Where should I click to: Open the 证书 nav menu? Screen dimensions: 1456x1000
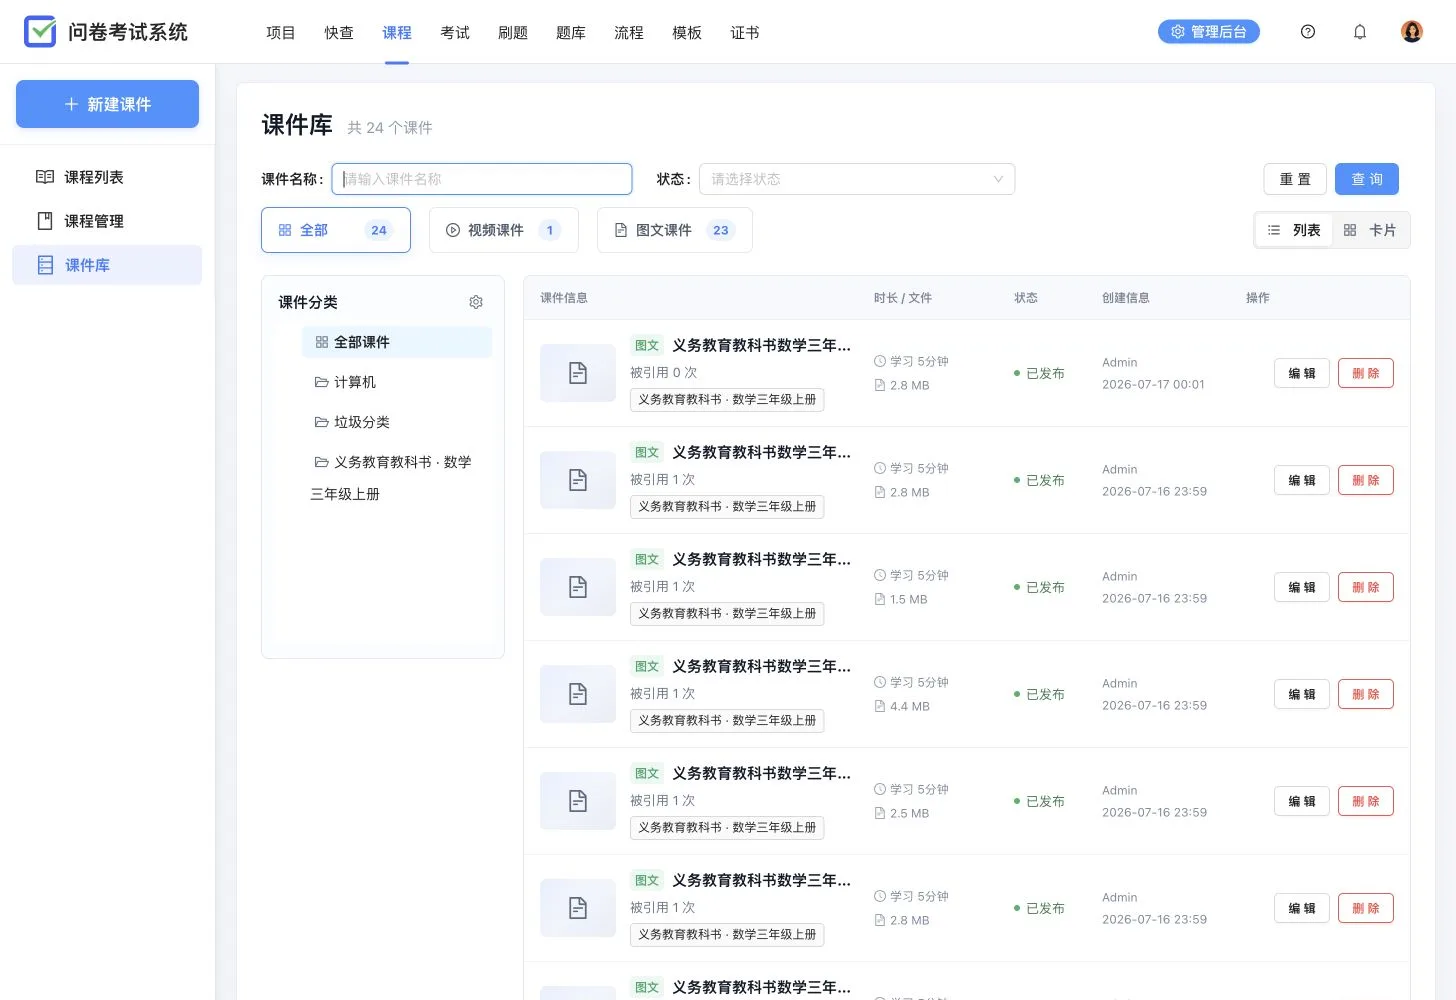coord(745,33)
